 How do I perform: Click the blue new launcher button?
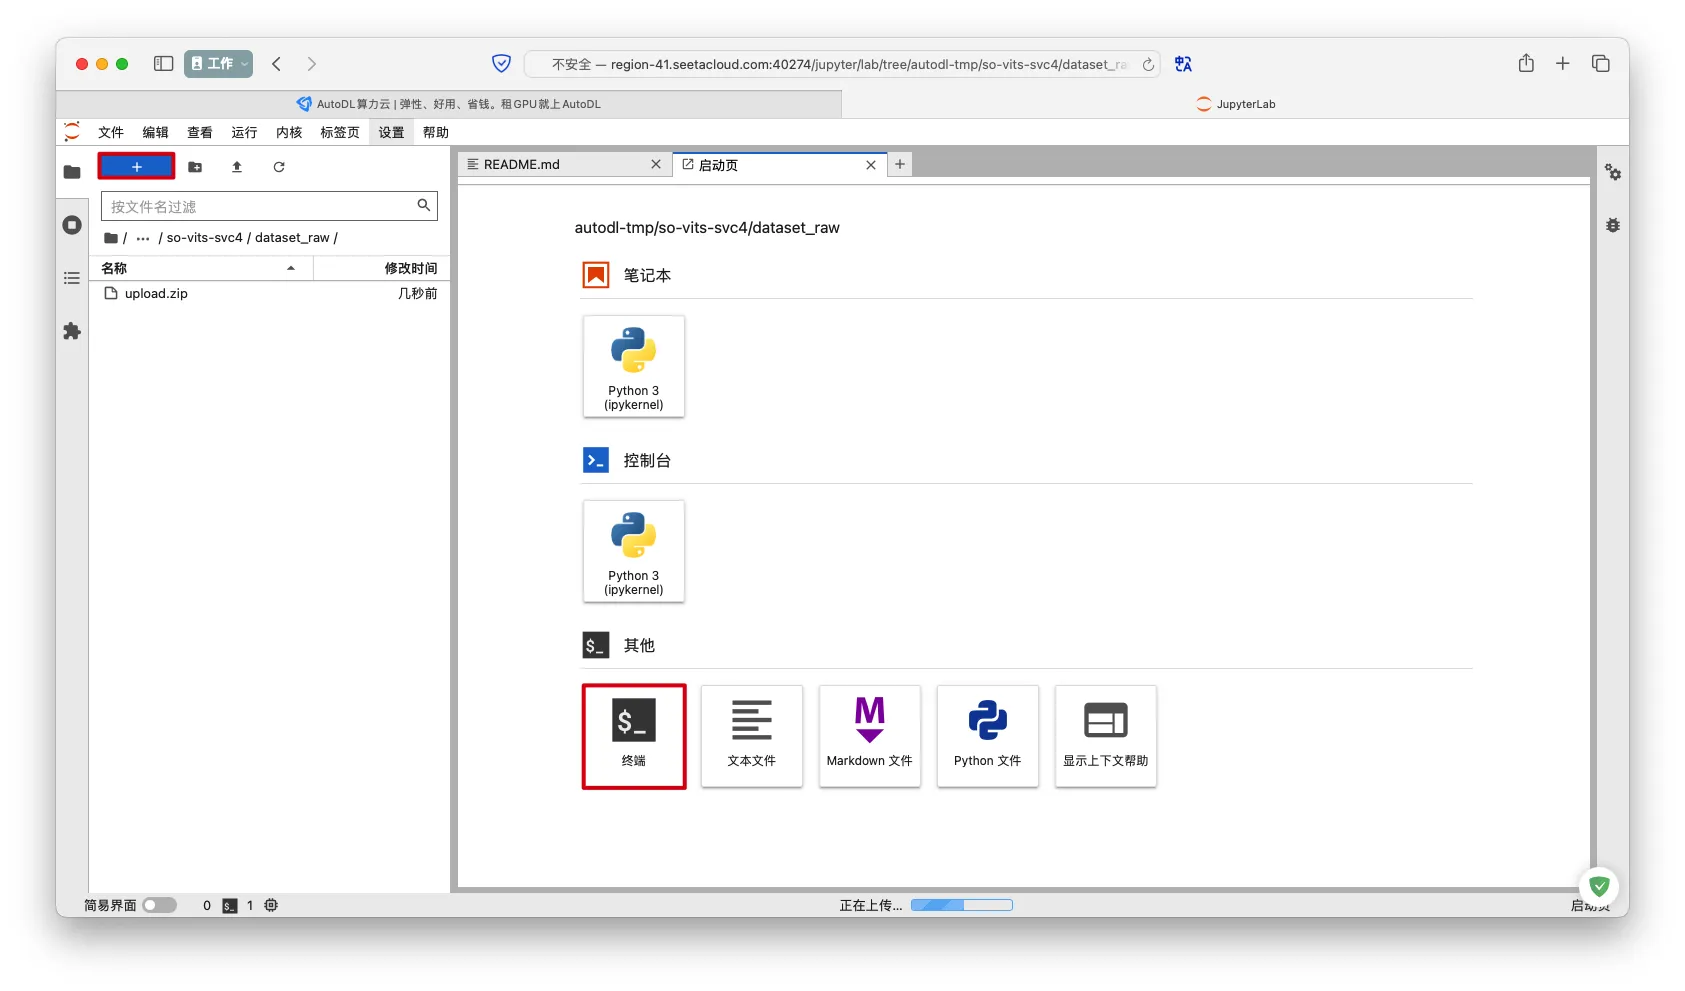tap(136, 166)
